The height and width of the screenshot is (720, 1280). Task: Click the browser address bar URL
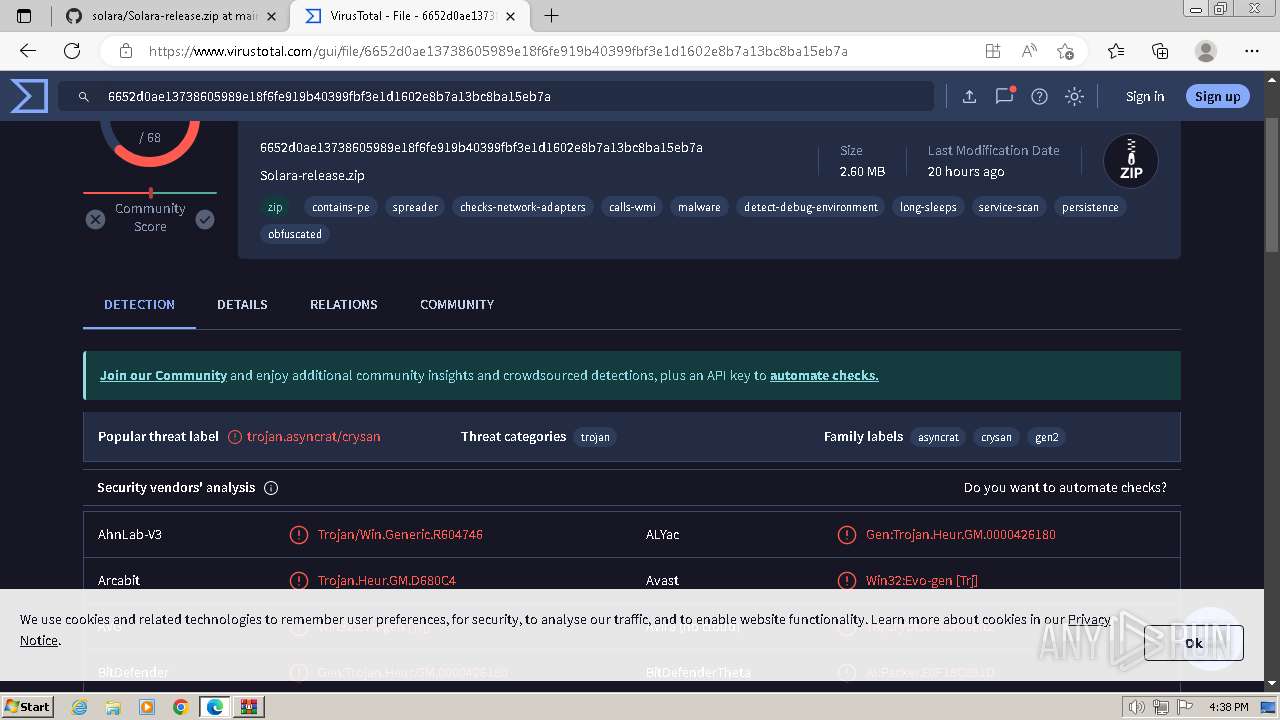pyautogui.click(x=498, y=51)
